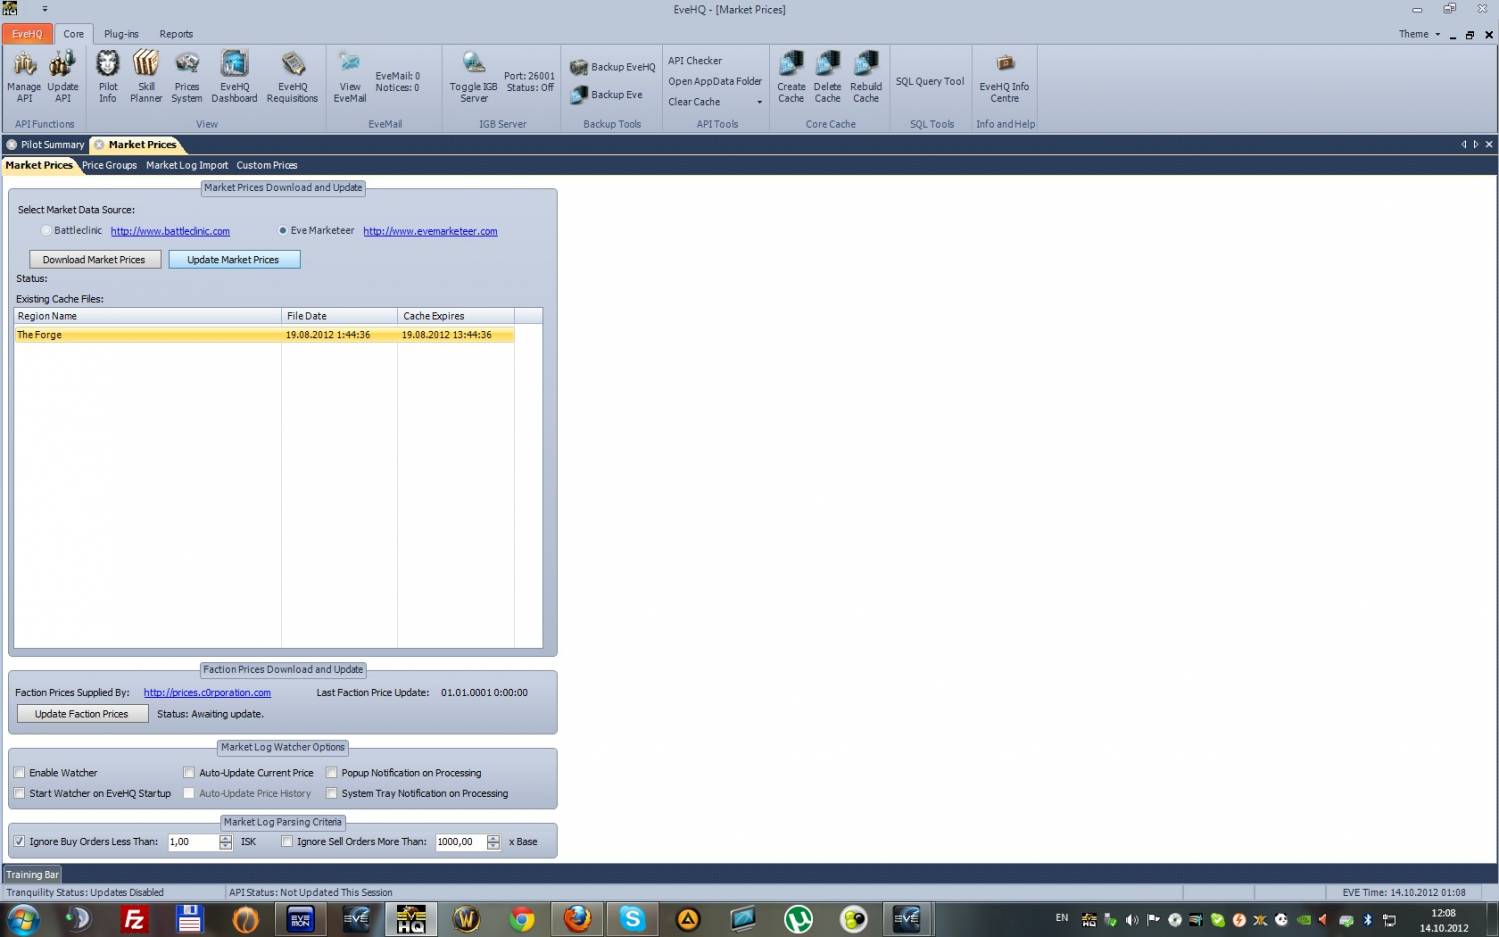Open Skype from the taskbar
This screenshot has height=937, width=1499.
[x=632, y=919]
